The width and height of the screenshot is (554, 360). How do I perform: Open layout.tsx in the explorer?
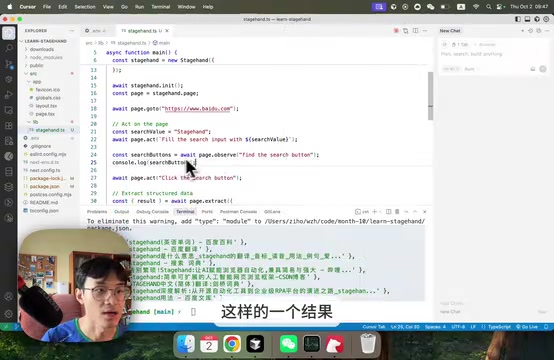point(46,106)
